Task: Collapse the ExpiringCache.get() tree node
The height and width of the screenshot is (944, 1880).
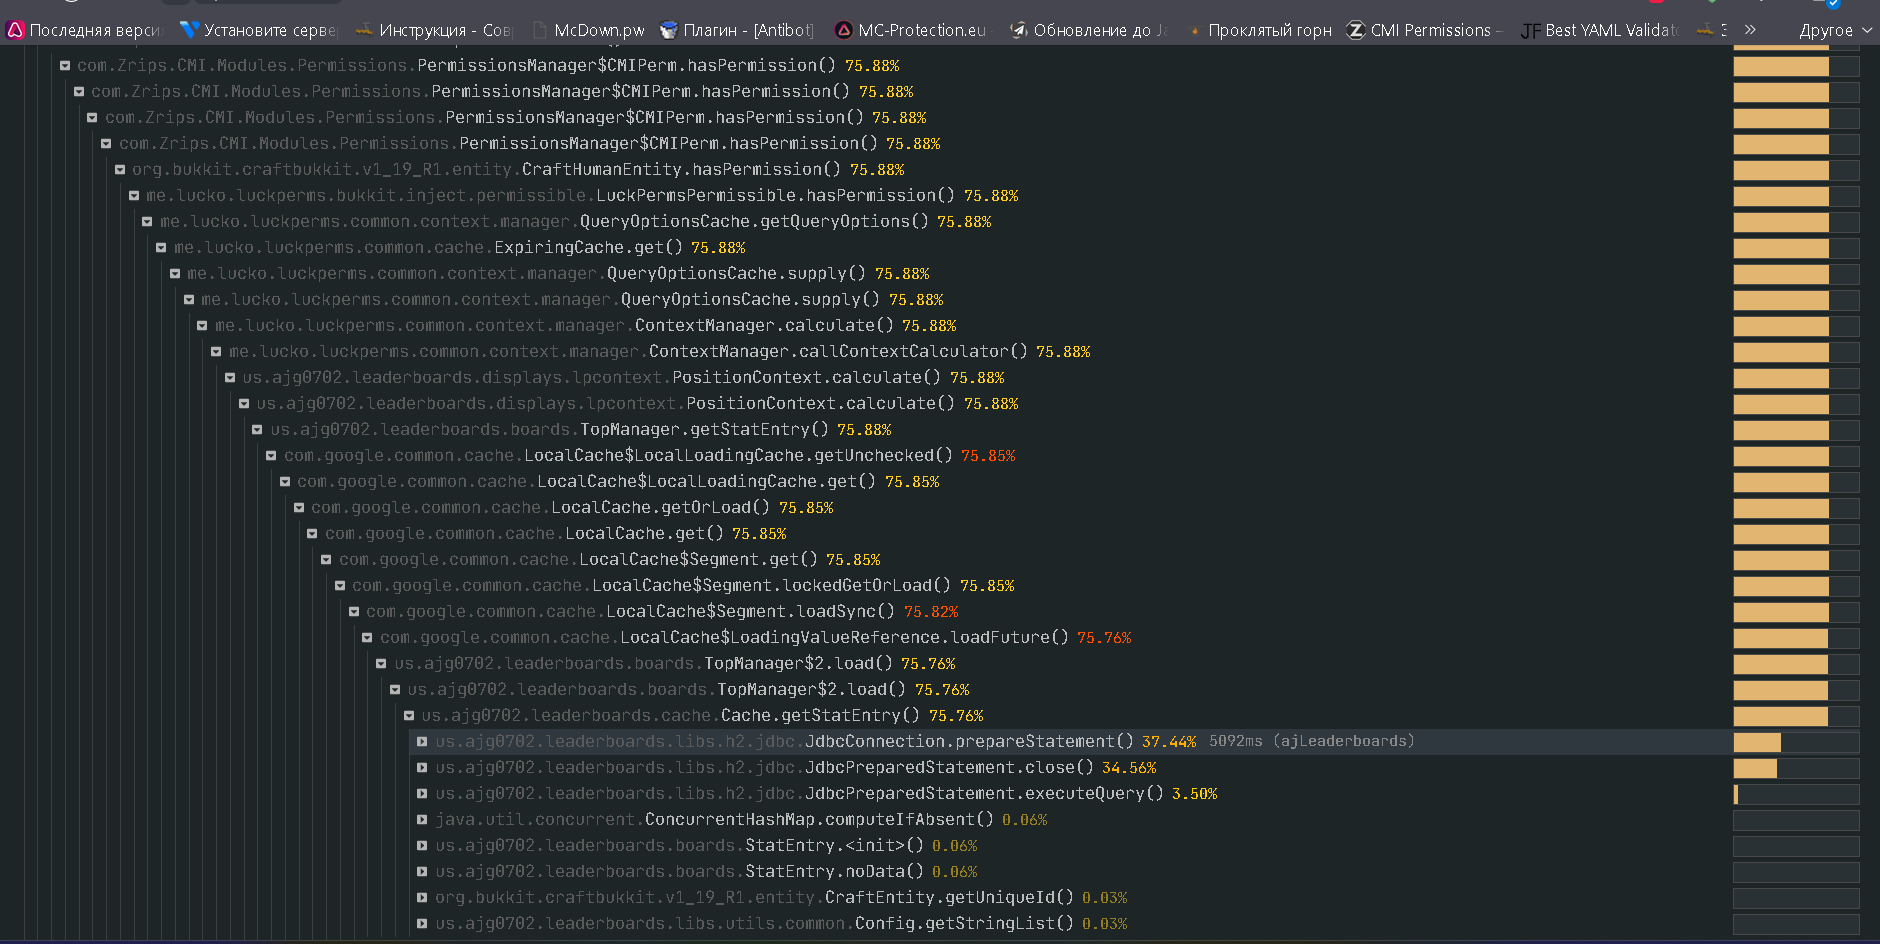Action: [x=160, y=247]
